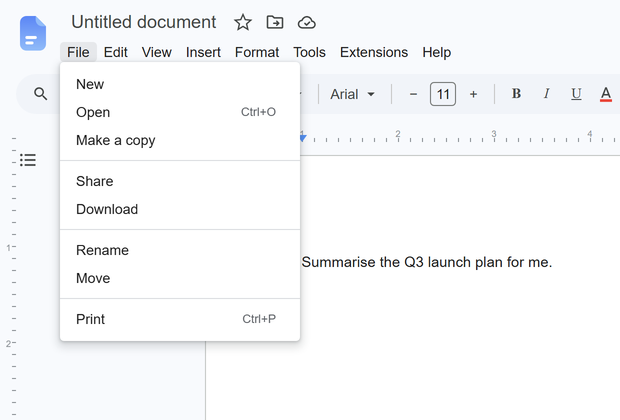Choose New from the File menu
The height and width of the screenshot is (420, 620).
tap(180, 84)
